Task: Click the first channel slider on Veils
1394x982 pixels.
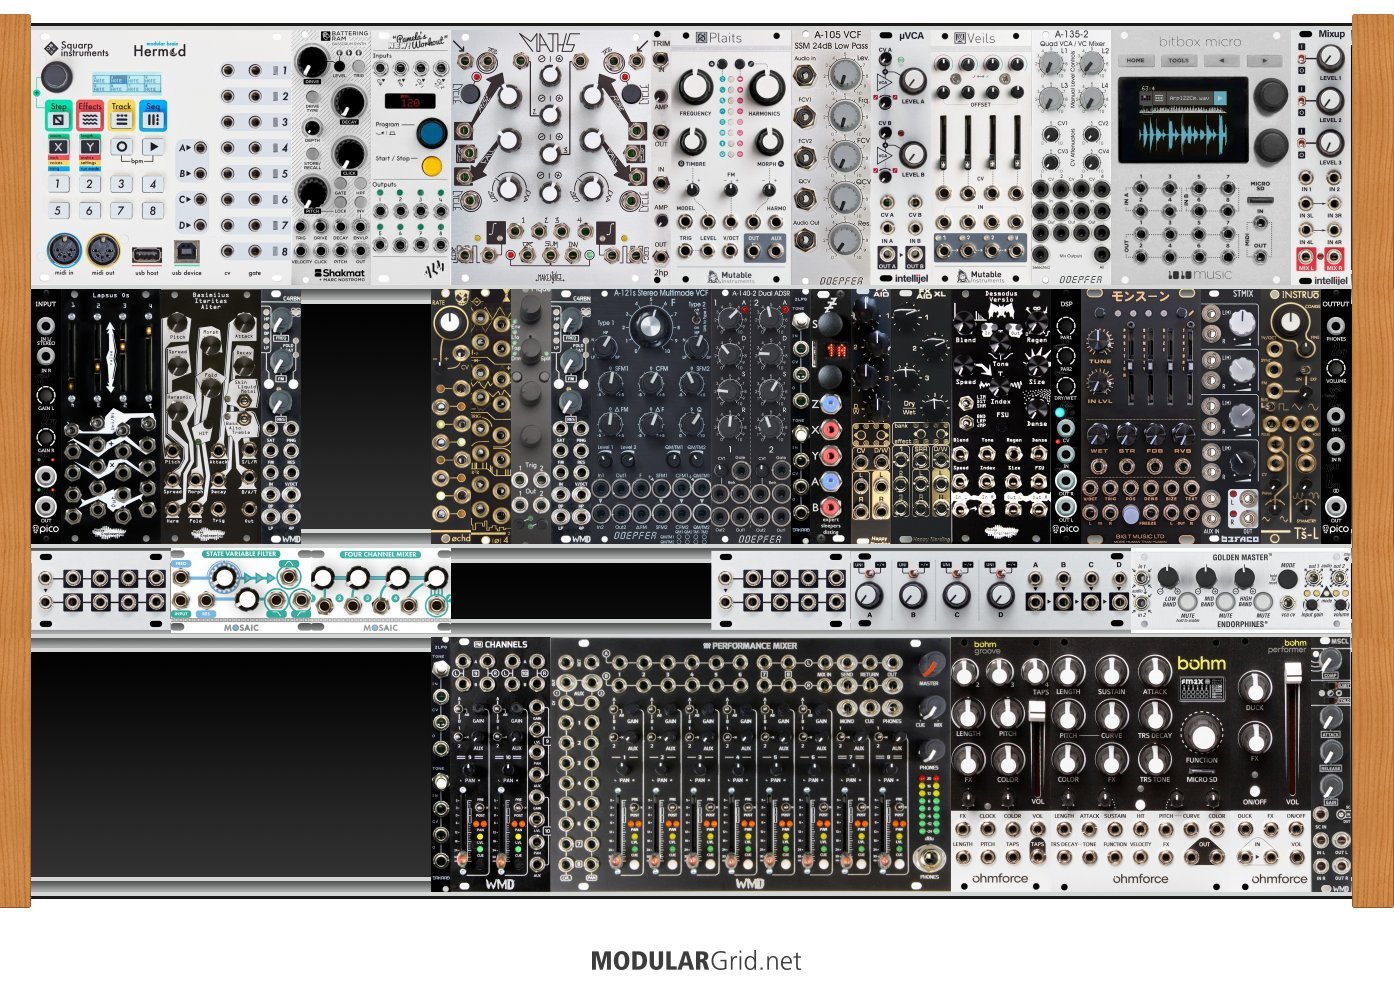Action: (945, 145)
